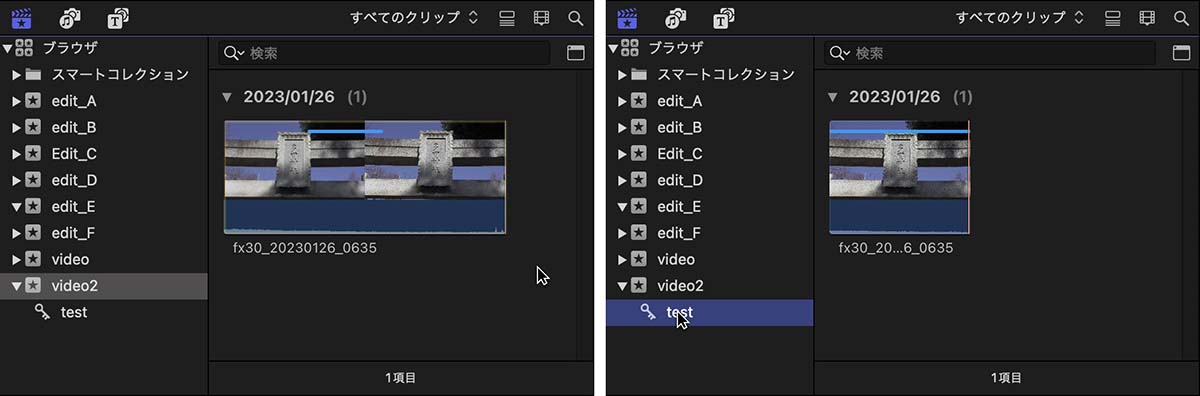
Task: Open search criteria dropdown magnifier in left search field
Action: pos(235,53)
